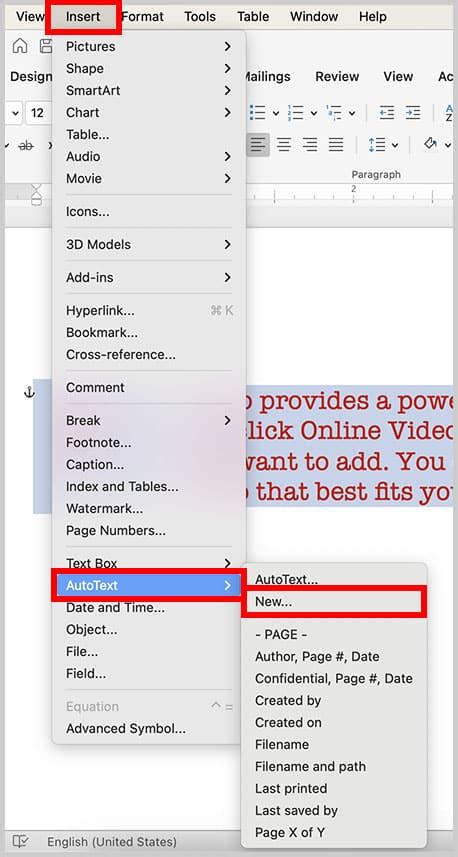Choose AutoText... in the submenu
458x857 pixels.
pyautogui.click(x=333, y=579)
